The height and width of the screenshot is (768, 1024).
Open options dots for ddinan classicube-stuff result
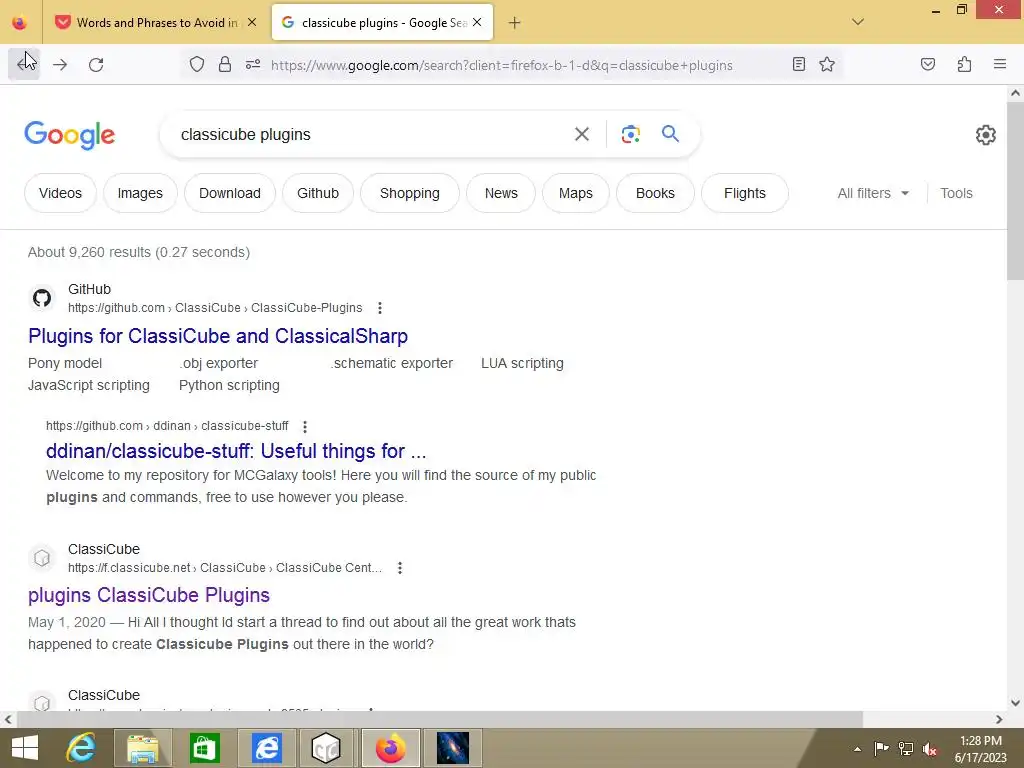304,426
